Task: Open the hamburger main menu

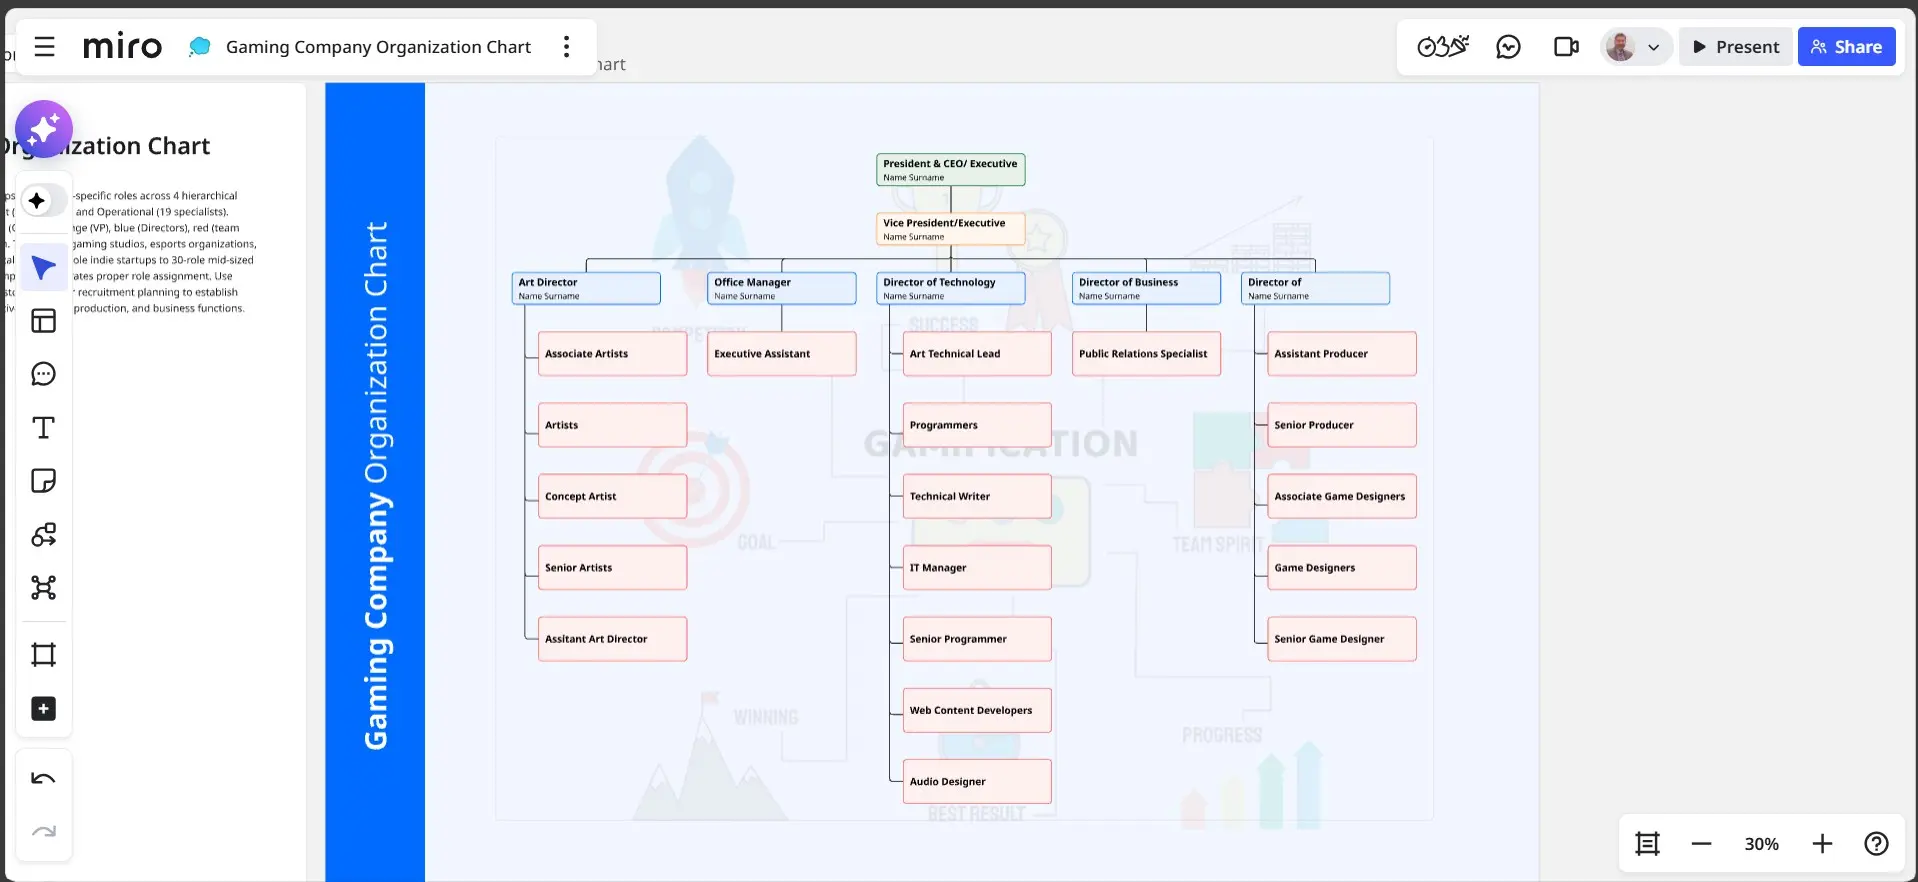Action: (x=44, y=47)
